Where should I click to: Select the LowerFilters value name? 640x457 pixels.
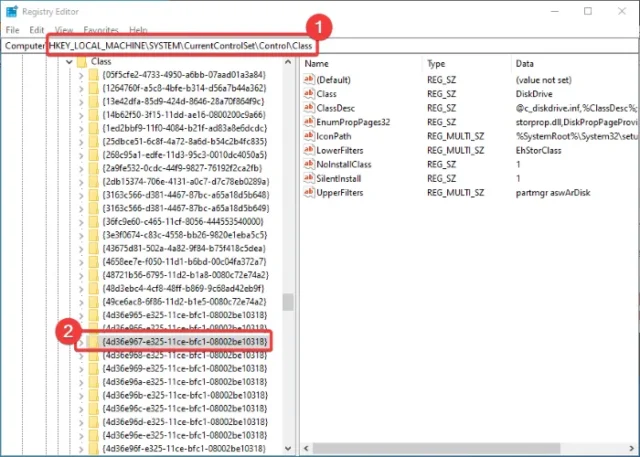[x=340, y=151]
